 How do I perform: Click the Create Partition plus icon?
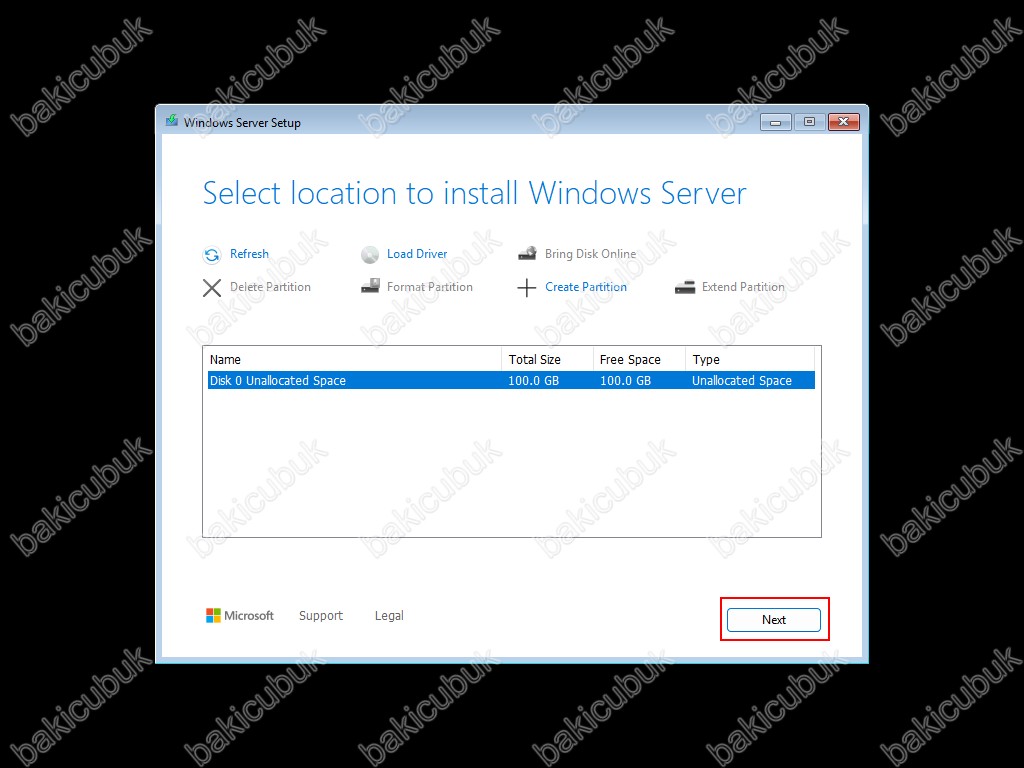click(526, 287)
